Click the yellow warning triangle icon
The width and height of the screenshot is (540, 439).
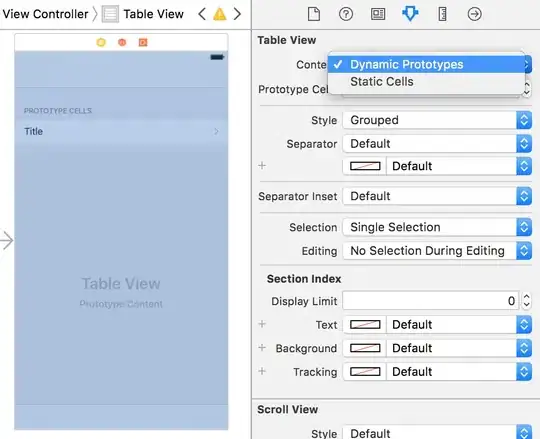219,14
